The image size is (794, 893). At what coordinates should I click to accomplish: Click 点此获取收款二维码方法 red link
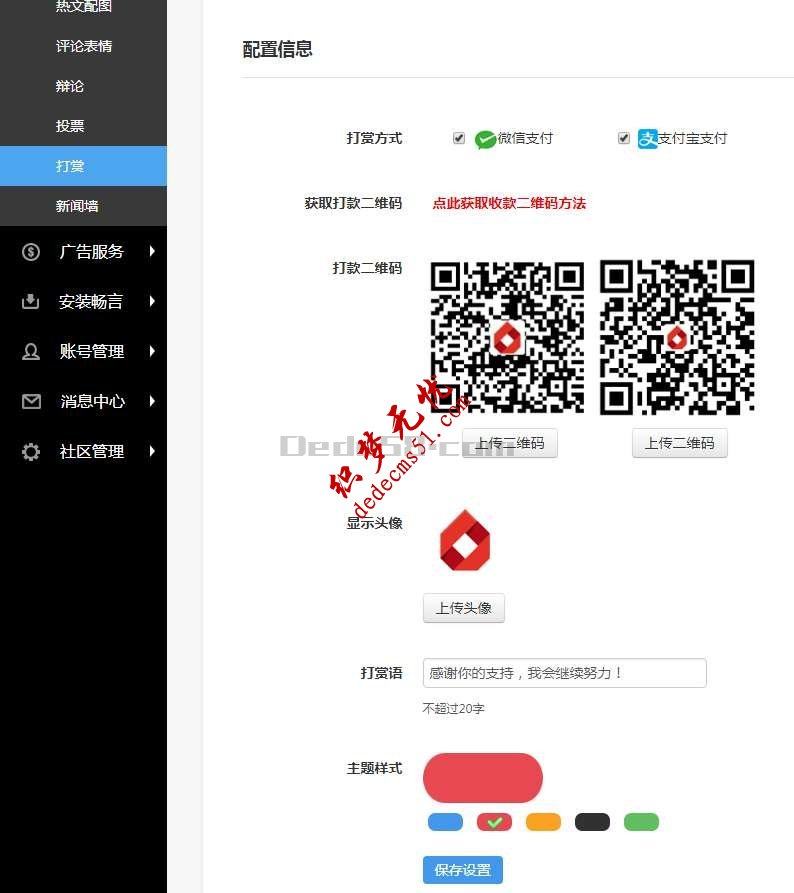[x=509, y=203]
